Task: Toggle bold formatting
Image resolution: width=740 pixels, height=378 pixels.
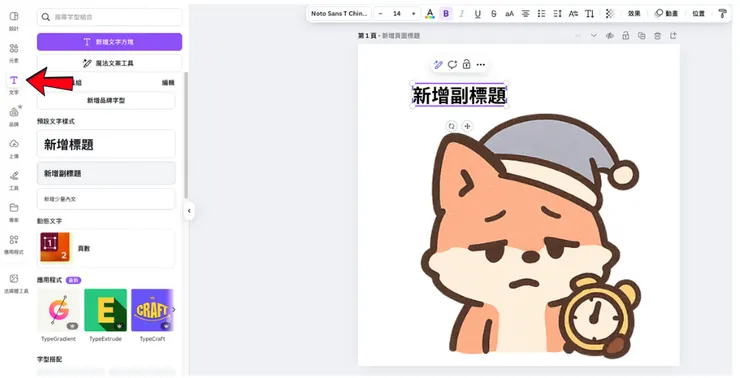Action: tap(446, 14)
